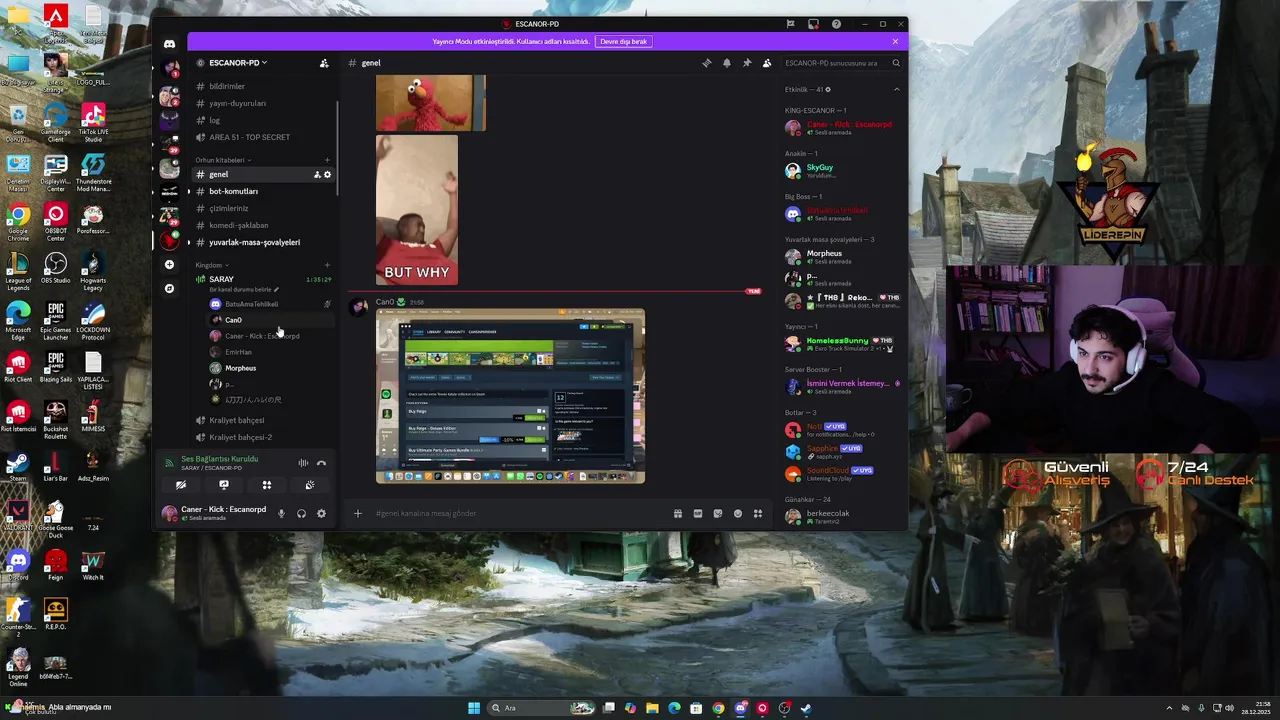Screen dimensions: 1280x720
Task: Click into the genel message input field
Action: pos(520,514)
